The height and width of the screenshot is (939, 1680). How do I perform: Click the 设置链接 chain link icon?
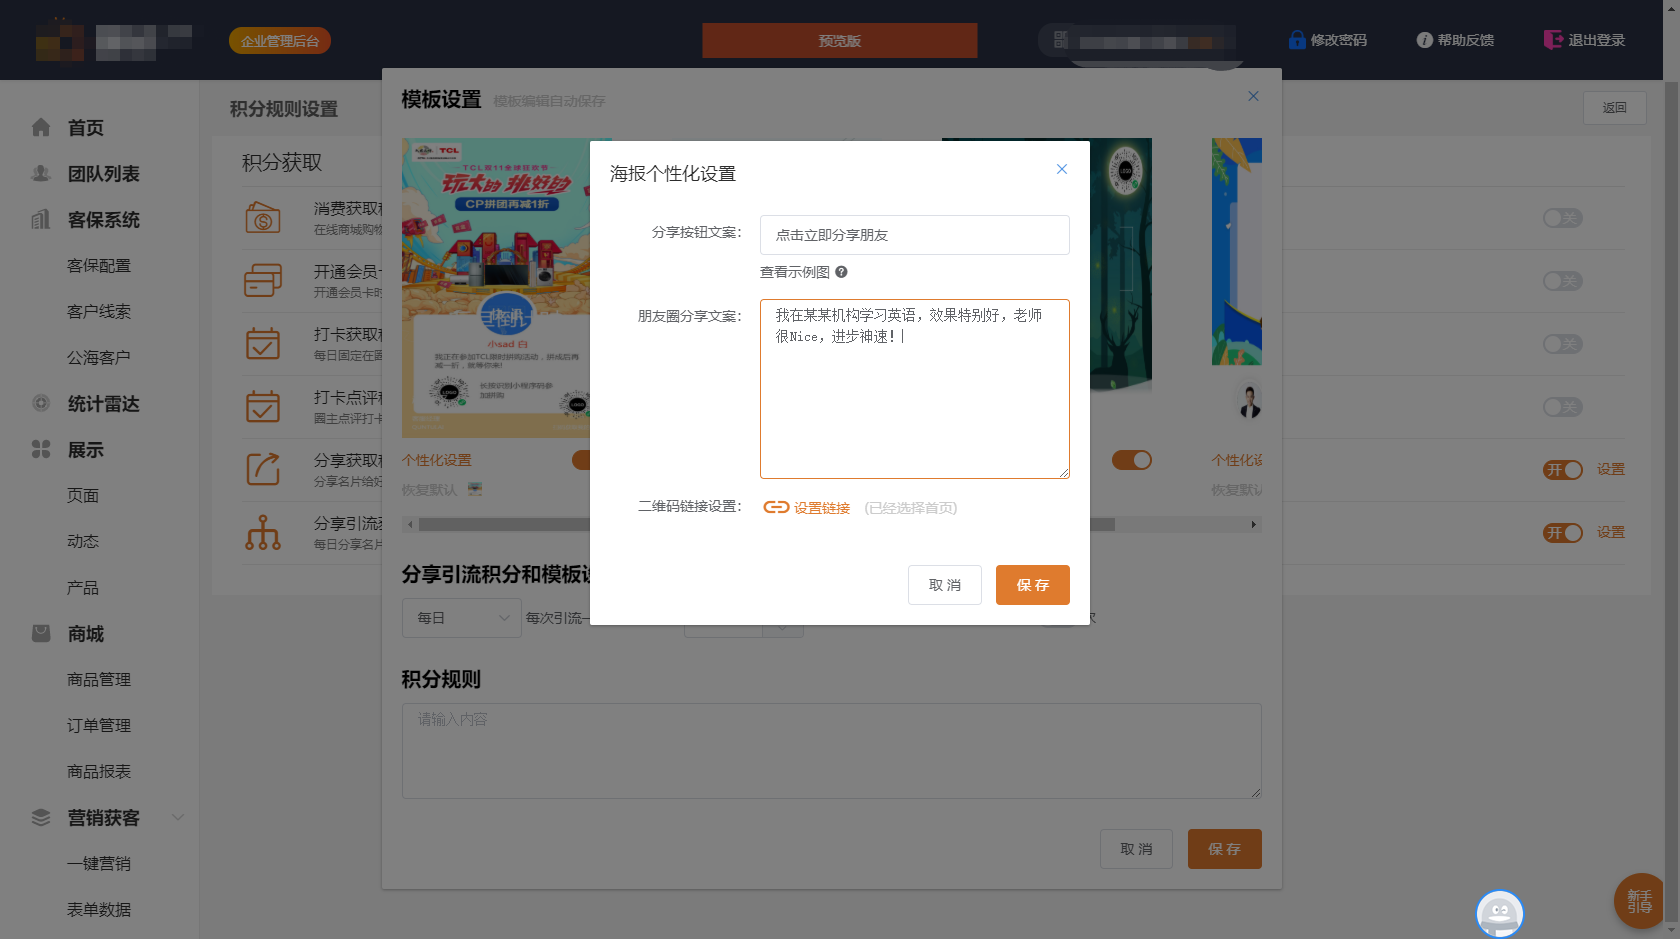click(776, 507)
